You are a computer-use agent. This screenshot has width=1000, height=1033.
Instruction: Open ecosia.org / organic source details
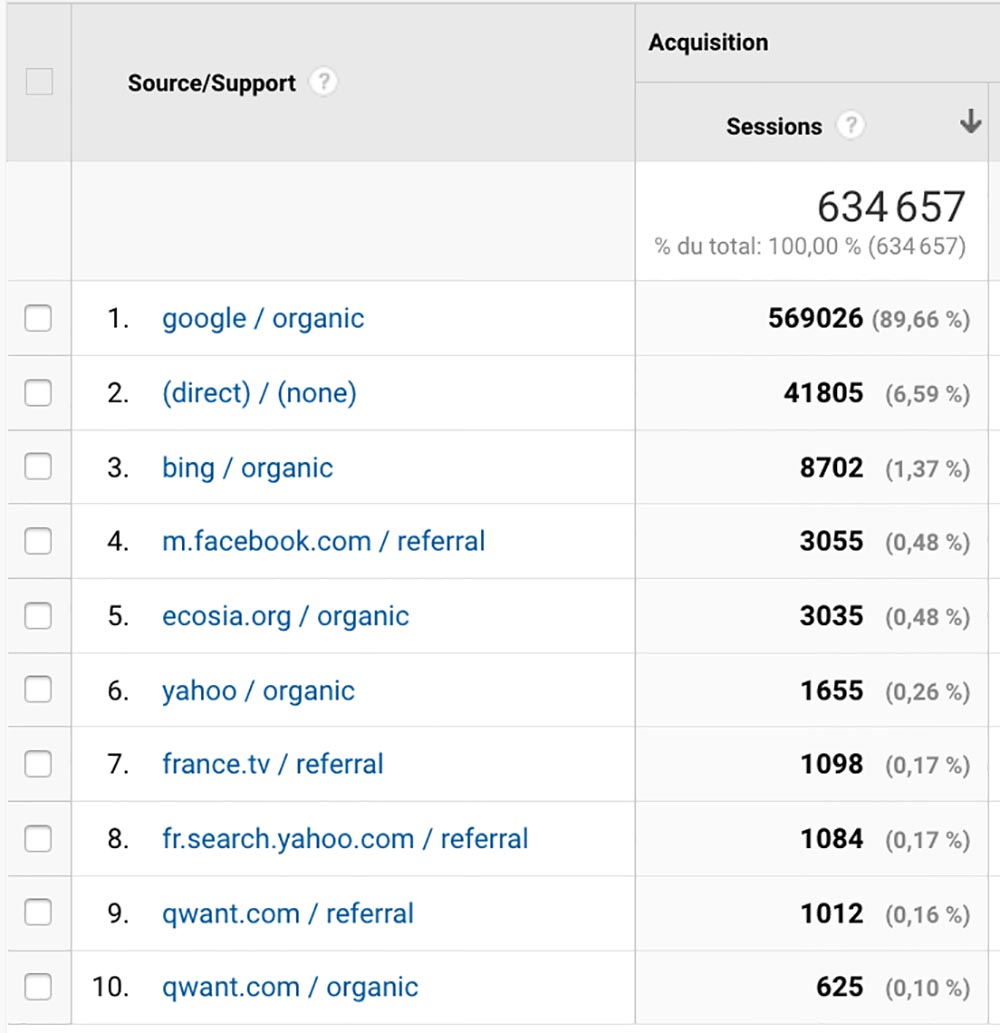[x=285, y=617]
